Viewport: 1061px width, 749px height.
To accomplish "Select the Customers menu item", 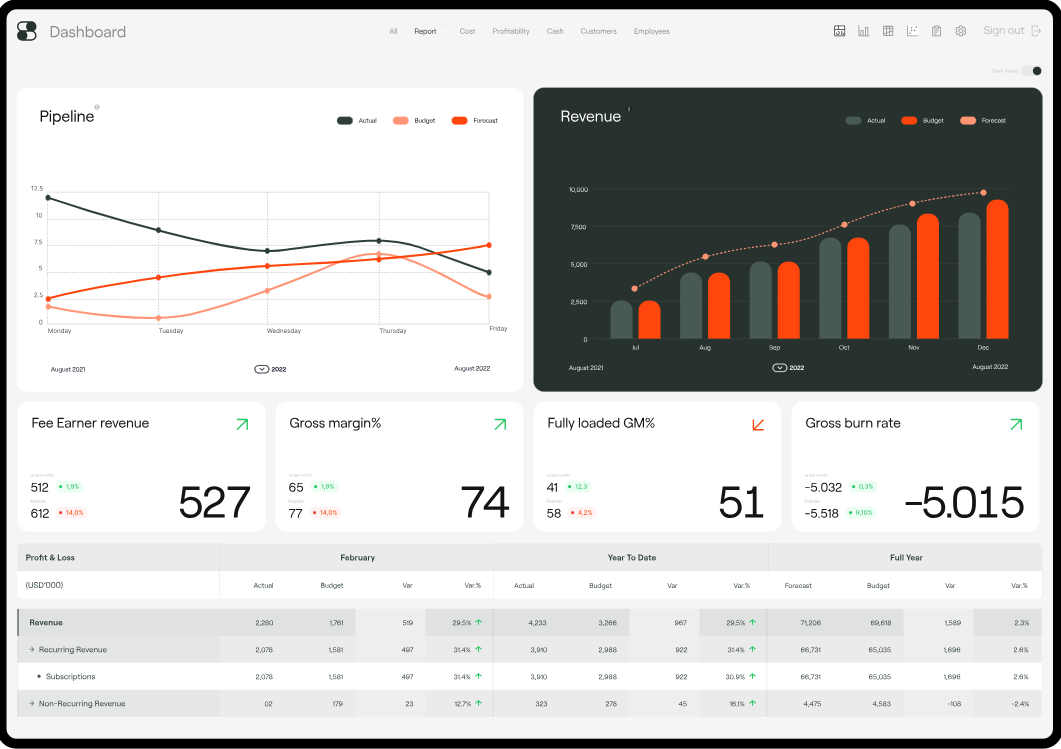I will point(598,31).
